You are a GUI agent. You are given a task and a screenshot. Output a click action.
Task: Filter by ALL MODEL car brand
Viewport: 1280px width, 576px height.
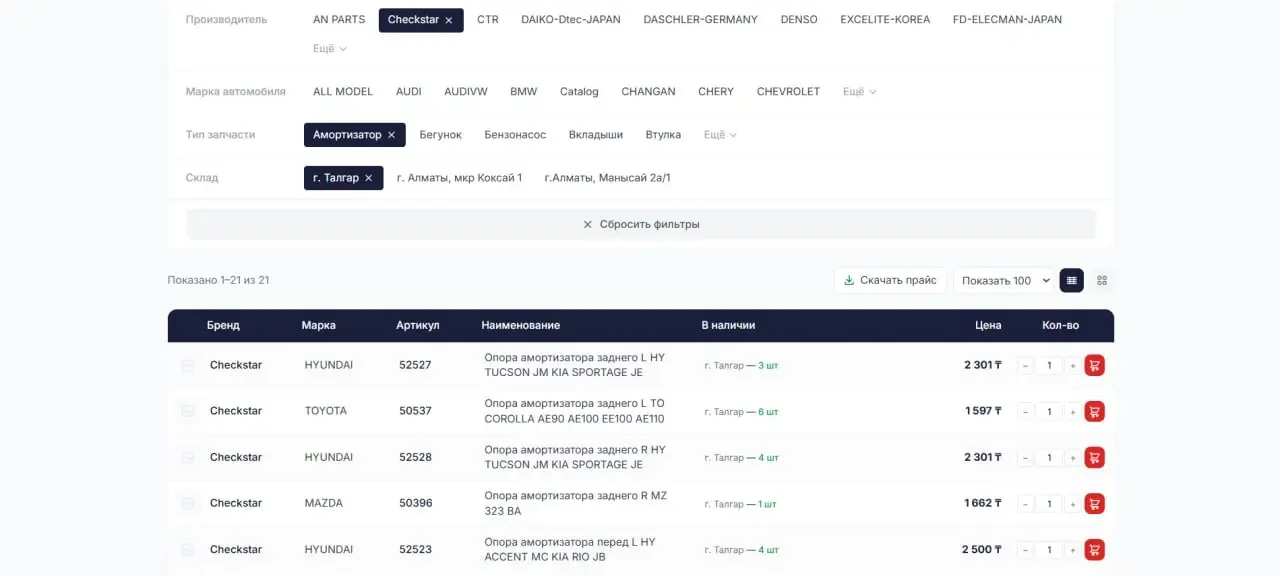pos(343,92)
